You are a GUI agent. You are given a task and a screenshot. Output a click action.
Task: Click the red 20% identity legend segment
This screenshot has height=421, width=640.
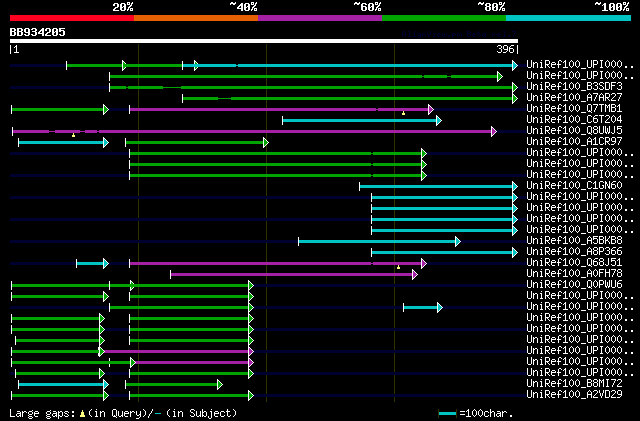click(72, 18)
